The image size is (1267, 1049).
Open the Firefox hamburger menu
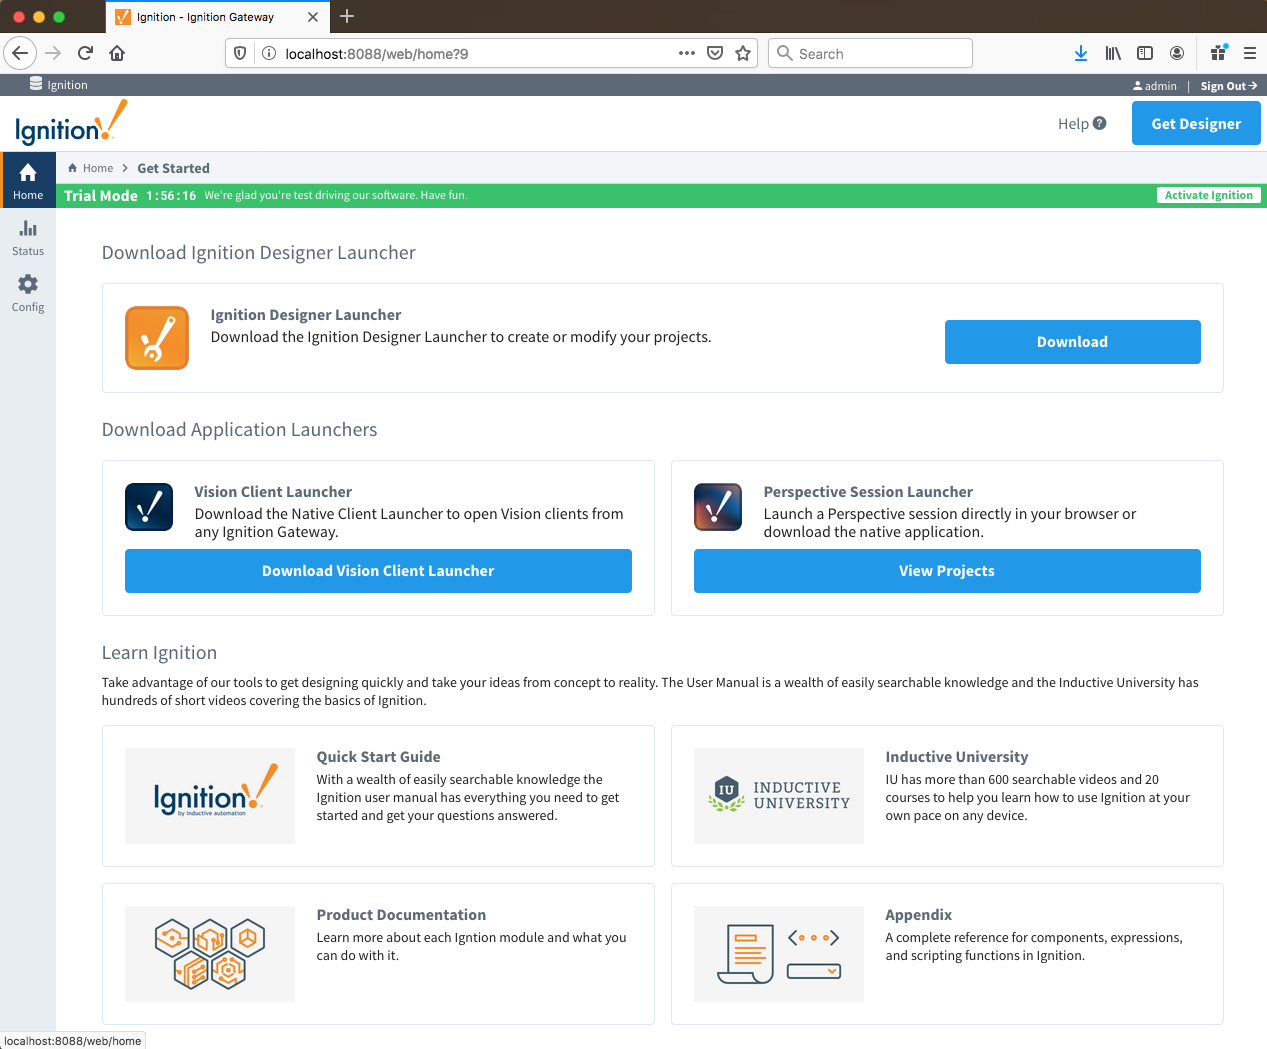tap(1250, 53)
